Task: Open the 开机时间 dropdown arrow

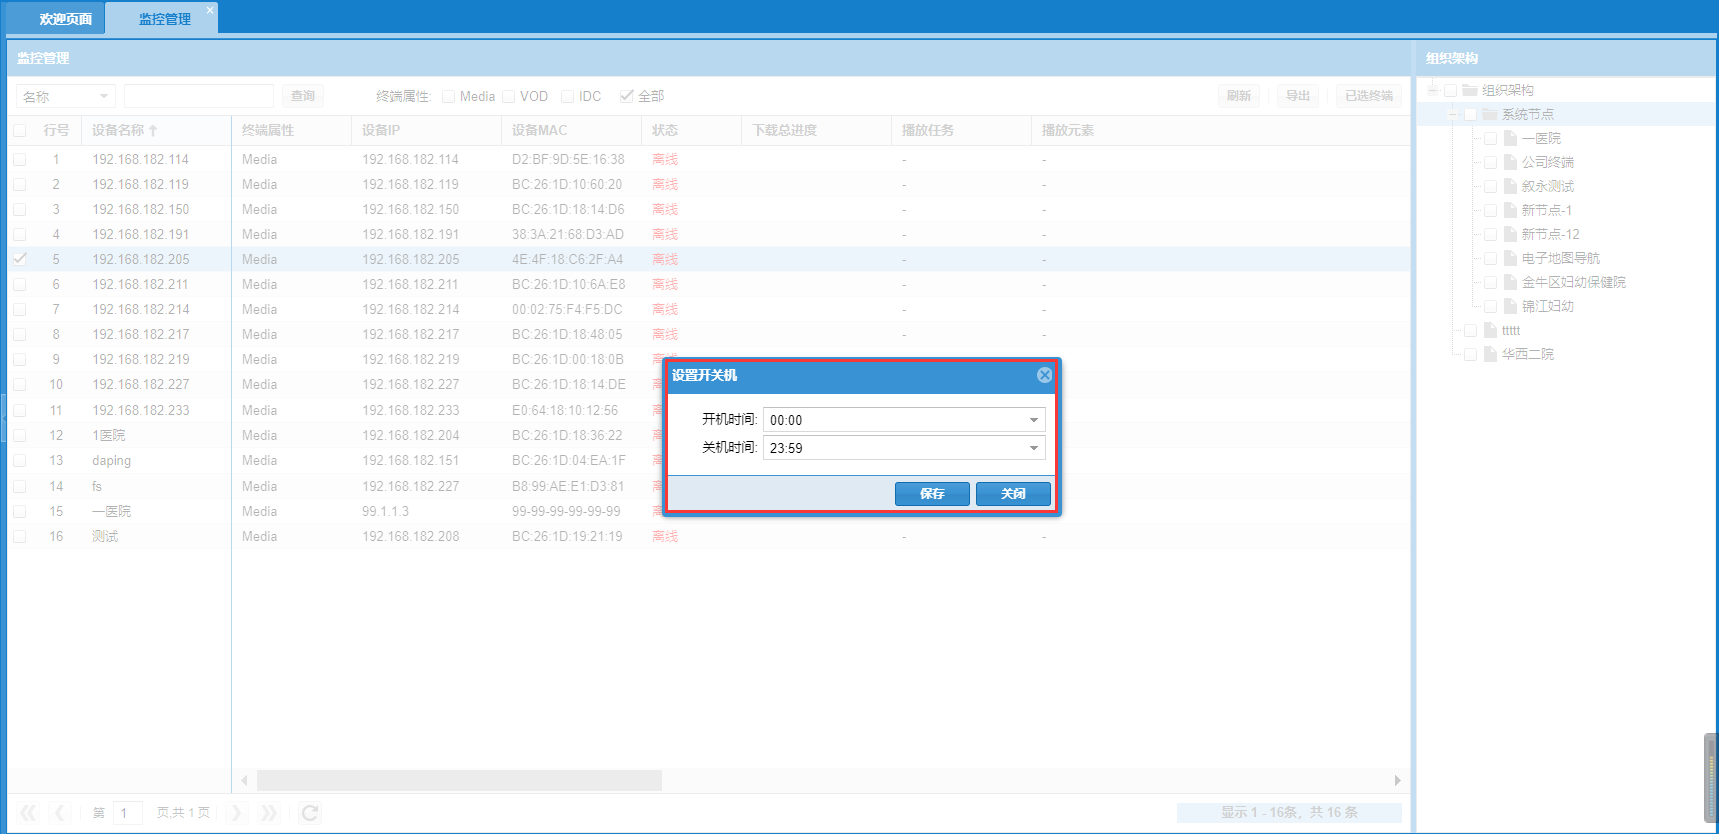Action: click(1034, 420)
